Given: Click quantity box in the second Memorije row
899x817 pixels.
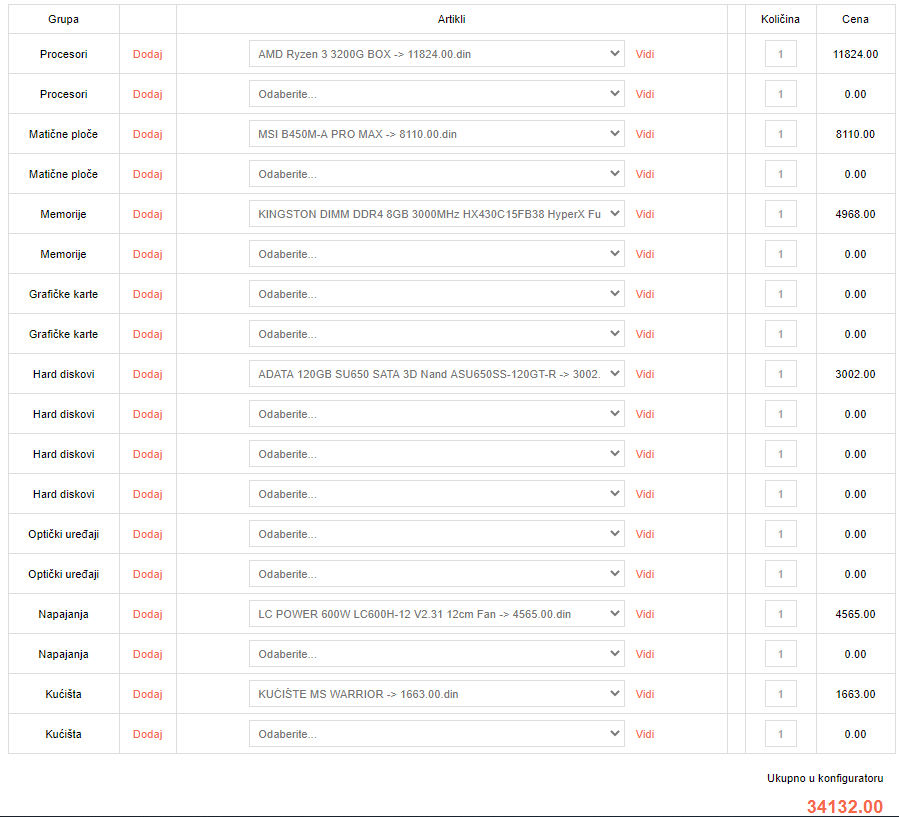Looking at the screenshot, I should (x=780, y=254).
